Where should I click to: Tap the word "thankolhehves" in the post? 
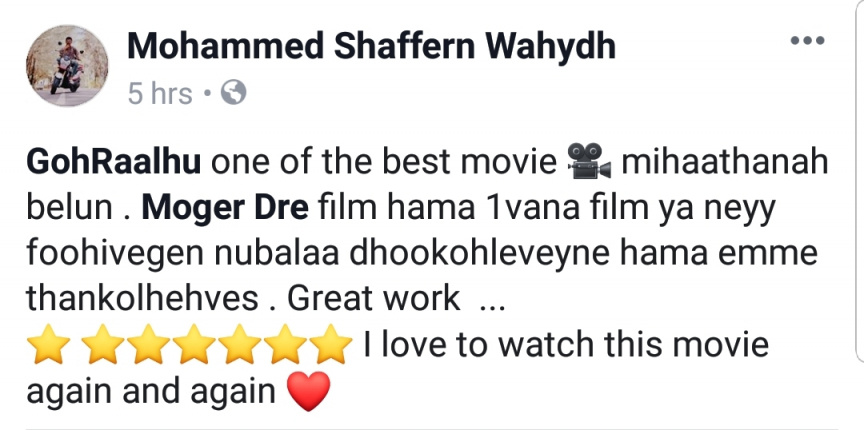click(x=142, y=299)
